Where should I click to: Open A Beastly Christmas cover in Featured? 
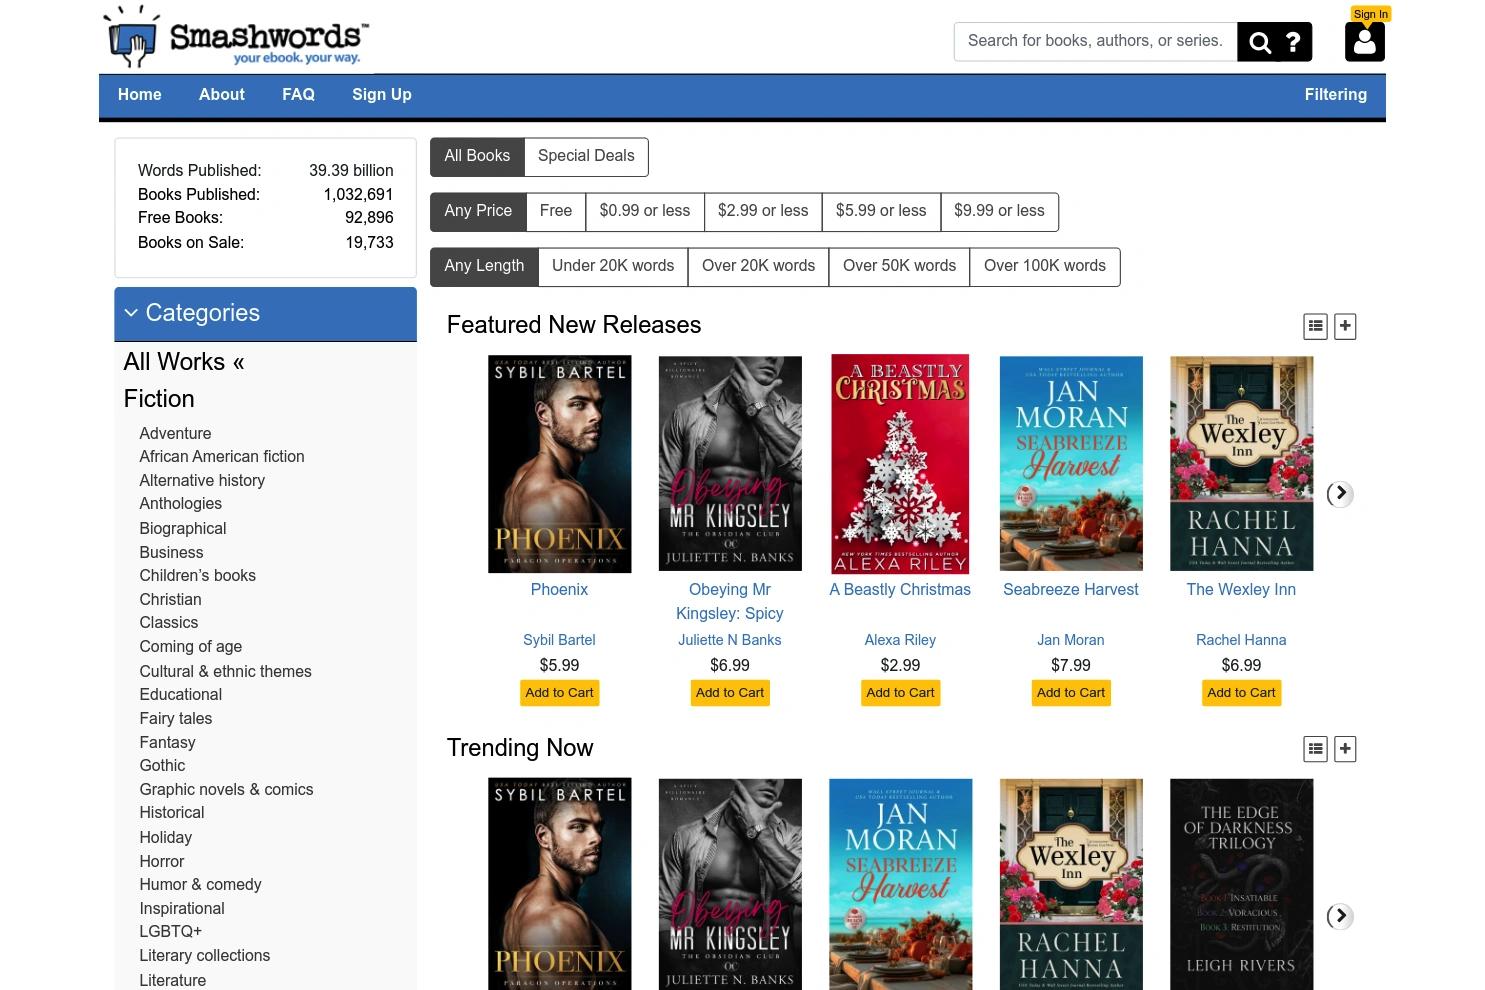900,464
